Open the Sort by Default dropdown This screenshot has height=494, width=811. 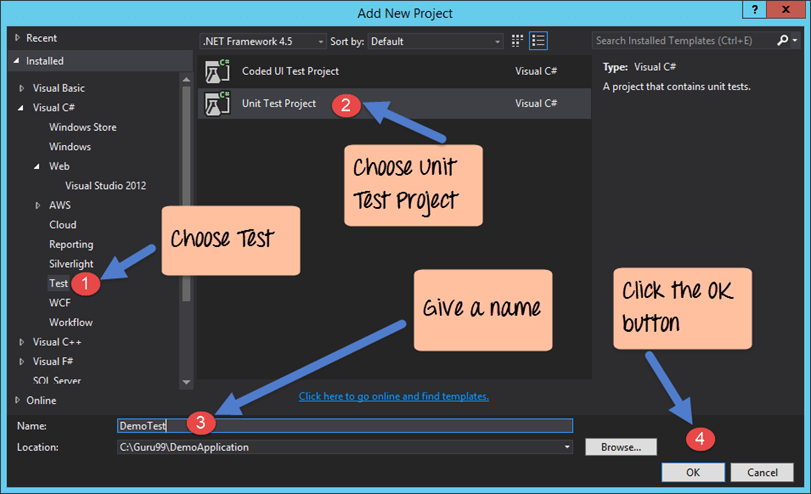[x=434, y=41]
